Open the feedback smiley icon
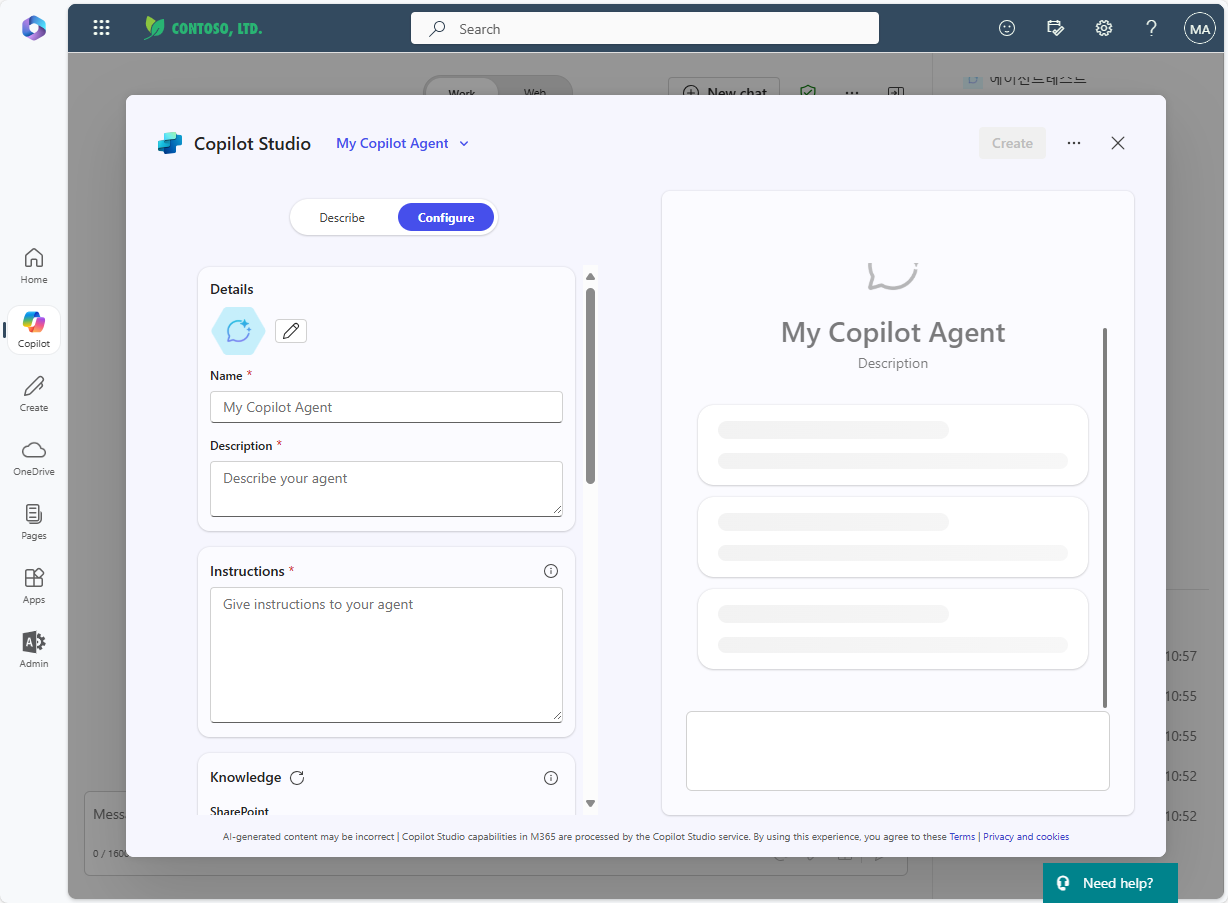1228x903 pixels. pos(1007,28)
